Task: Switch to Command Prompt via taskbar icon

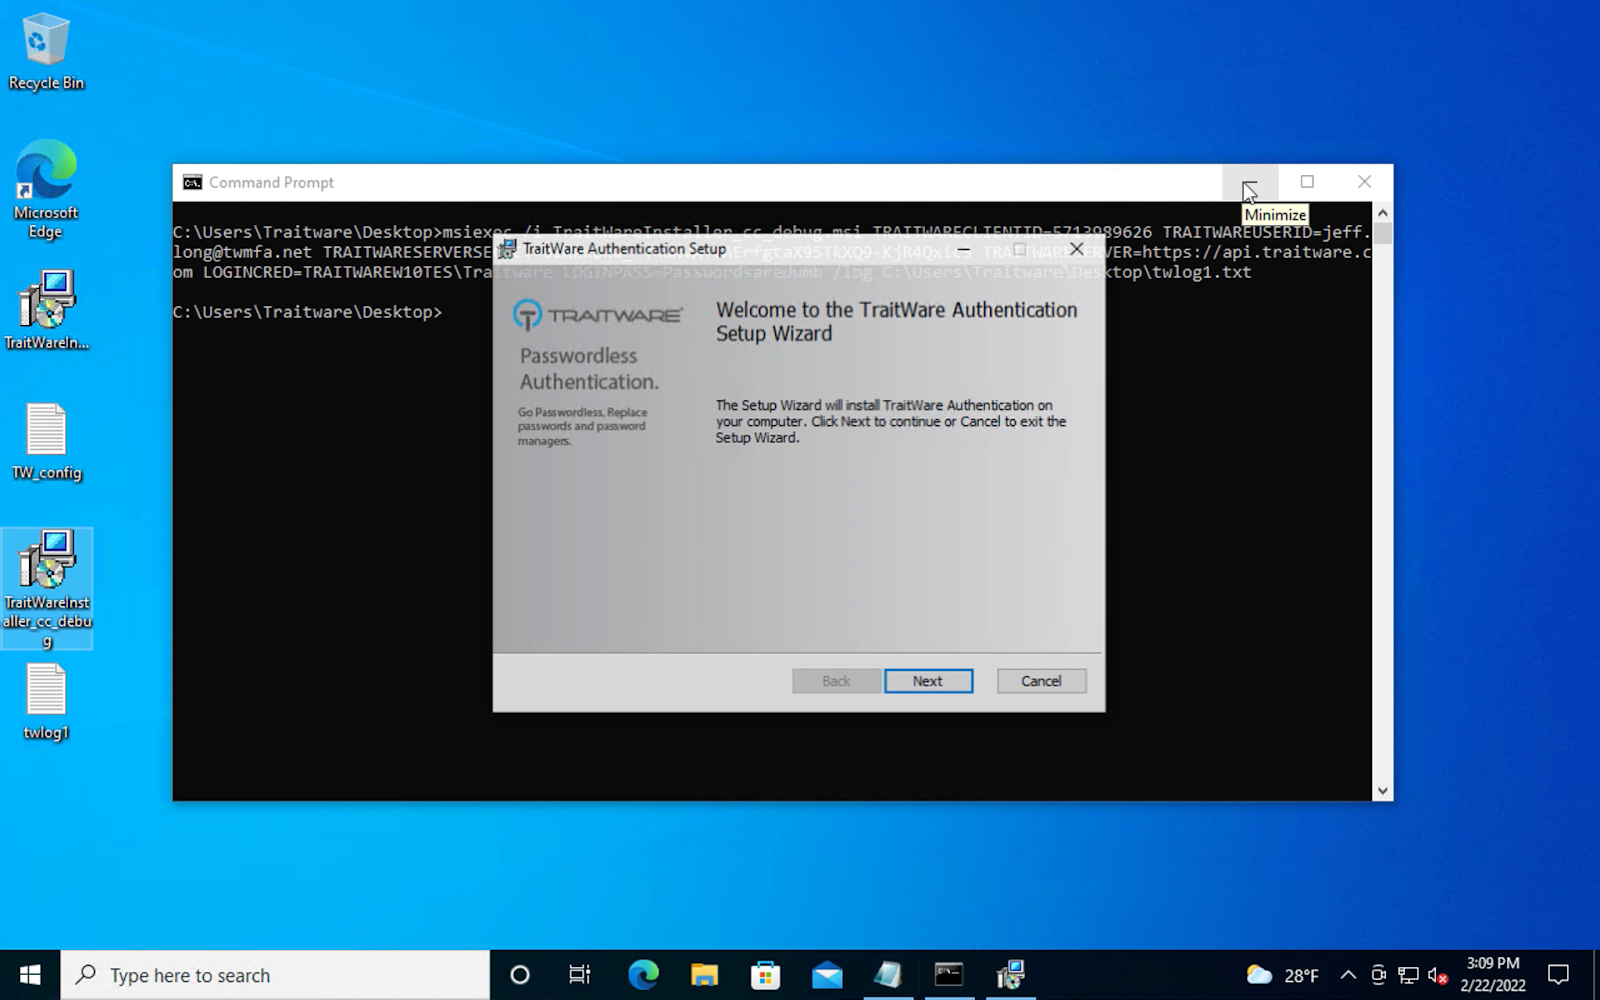Action: [x=949, y=975]
